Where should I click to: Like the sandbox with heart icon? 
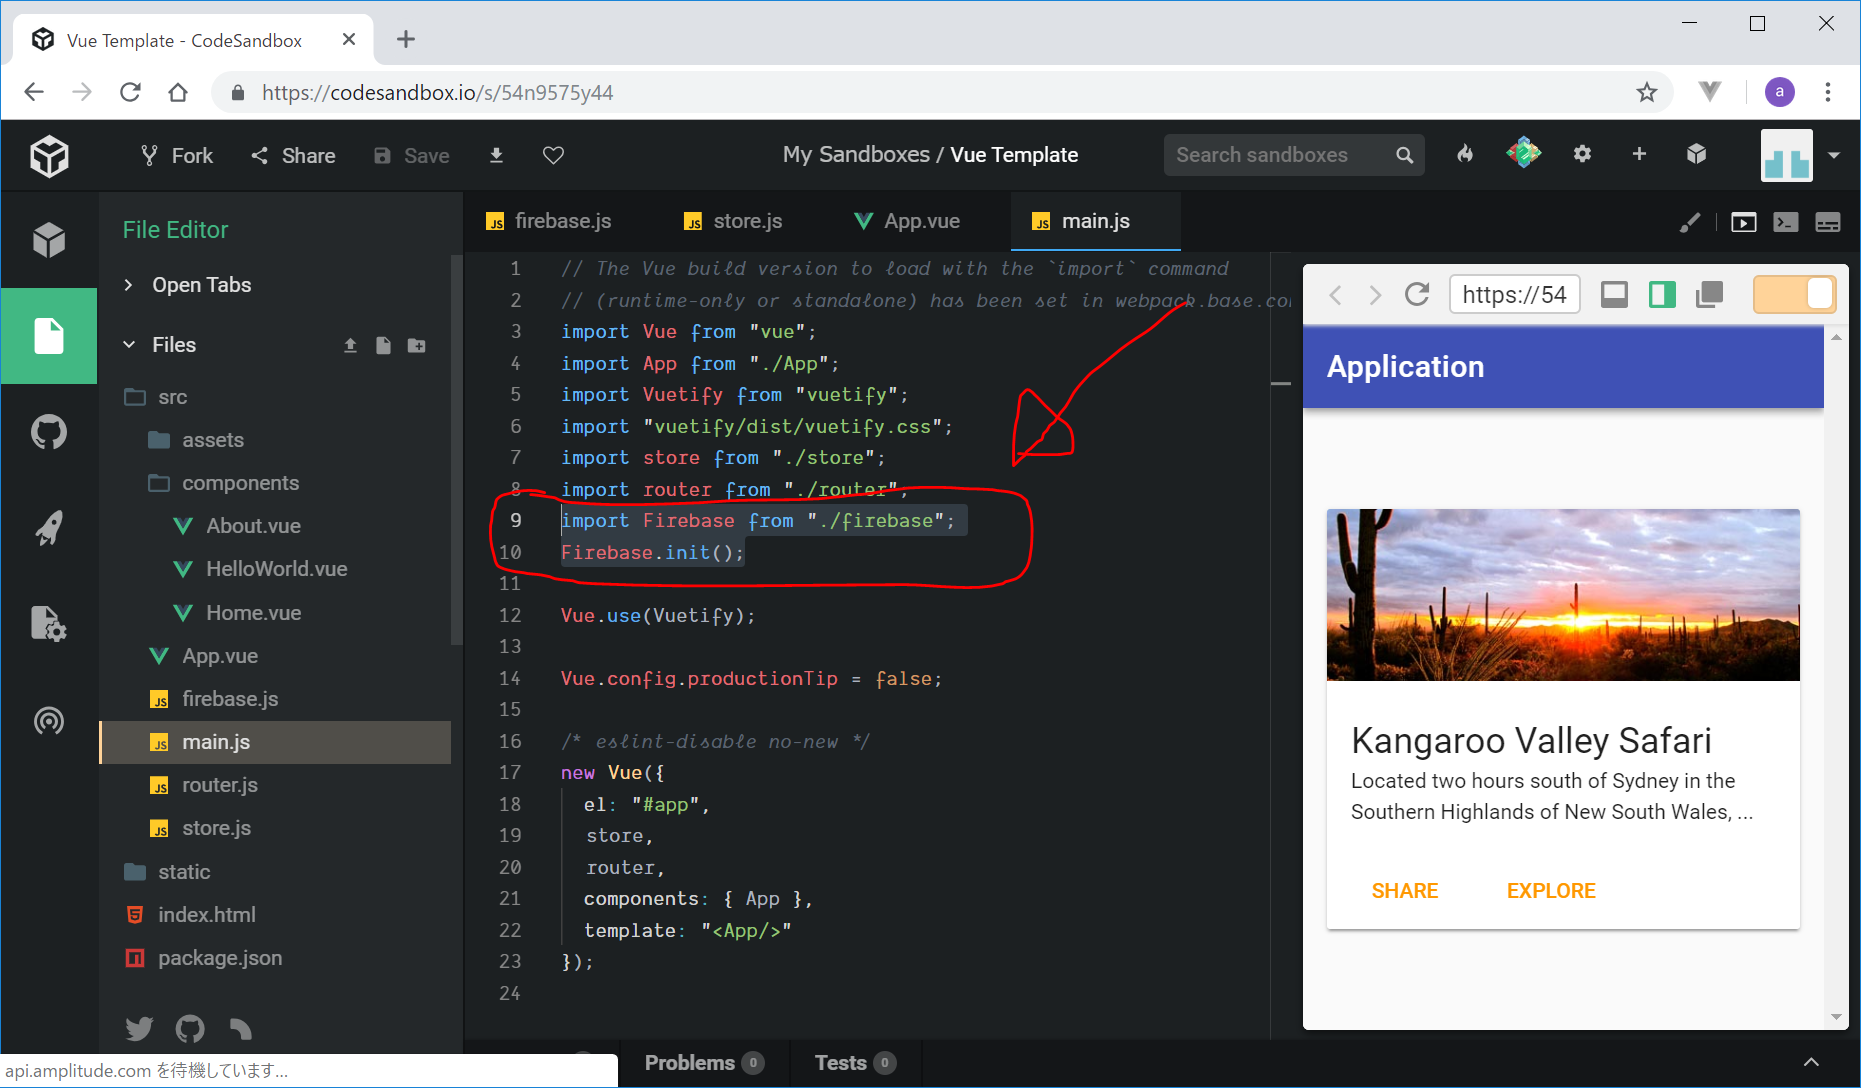pos(553,155)
